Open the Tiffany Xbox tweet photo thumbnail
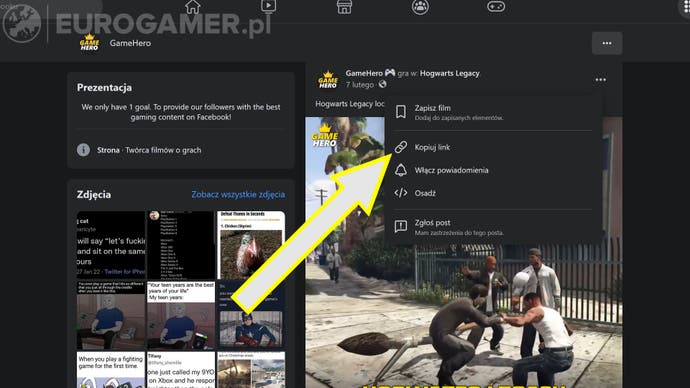Viewport: 690px width, 388px height. point(181,370)
